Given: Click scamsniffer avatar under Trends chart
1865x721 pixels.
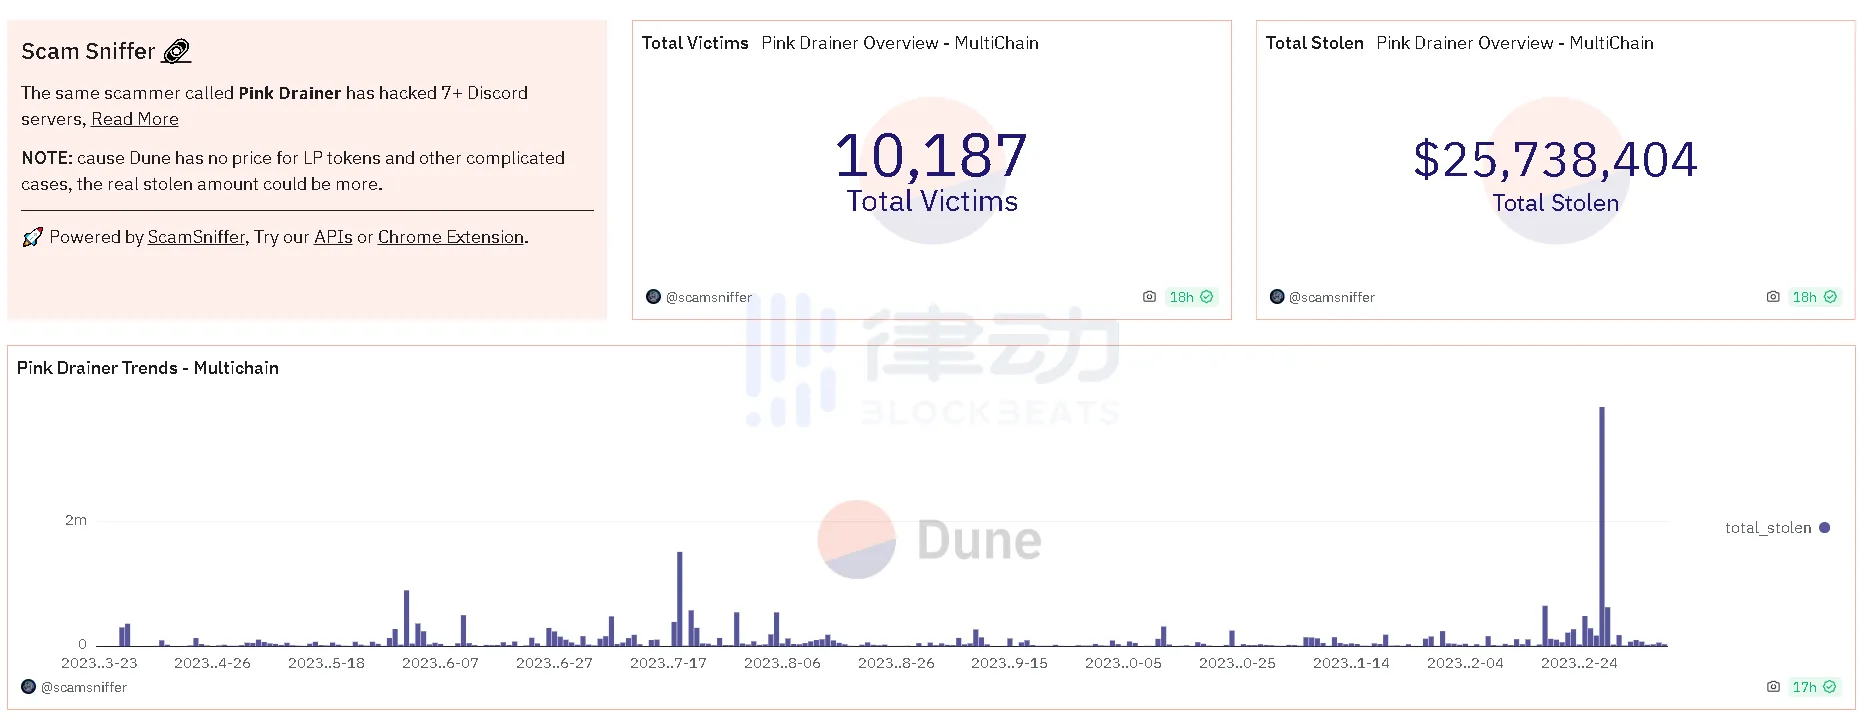Looking at the screenshot, I should click(29, 687).
